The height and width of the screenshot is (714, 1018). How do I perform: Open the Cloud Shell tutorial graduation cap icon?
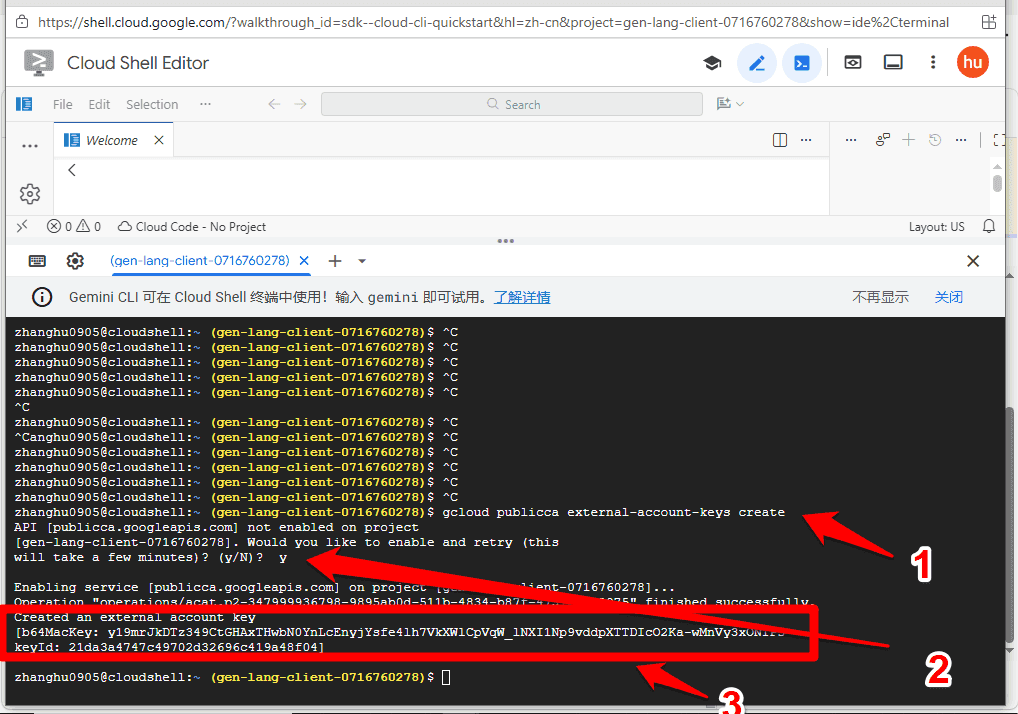[x=712, y=63]
